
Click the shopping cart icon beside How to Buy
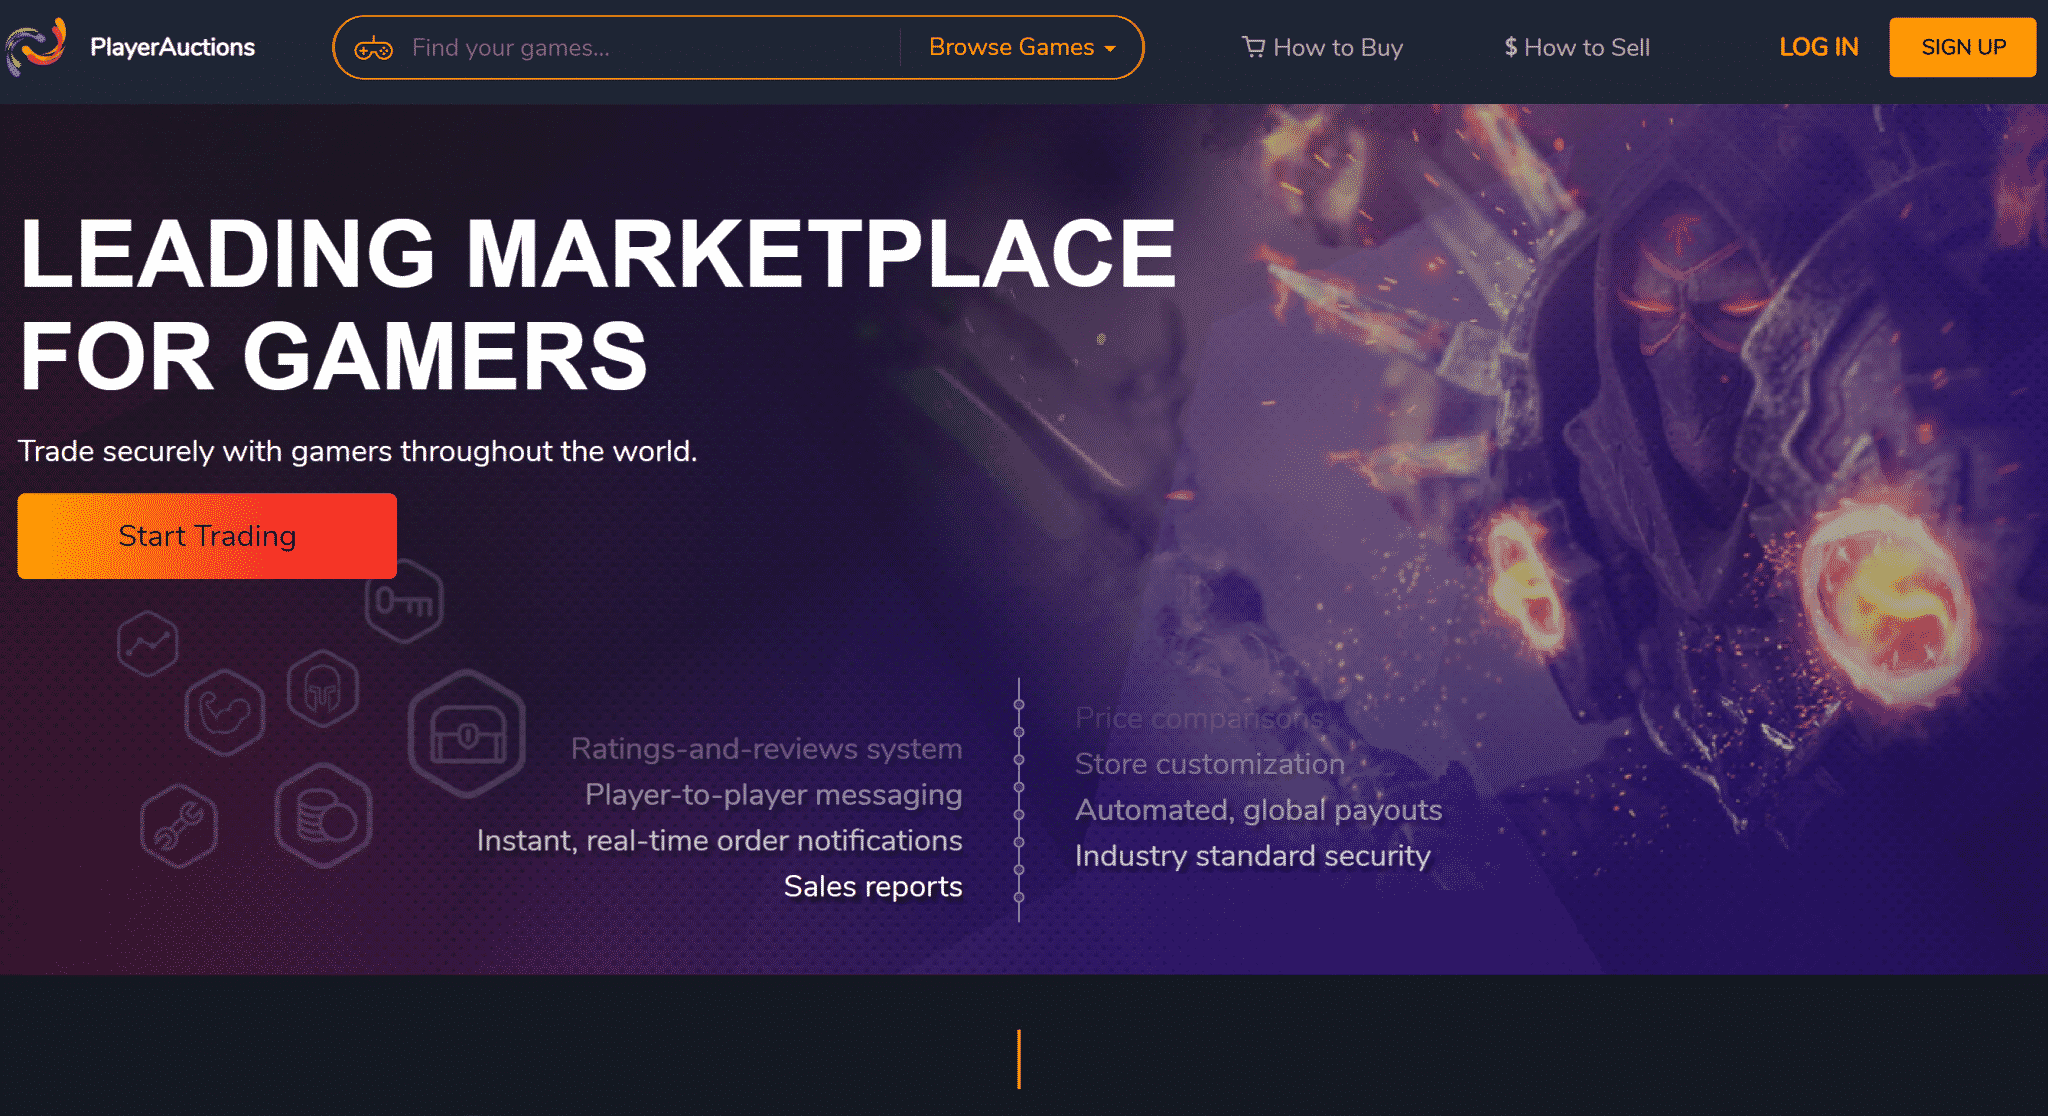click(x=1253, y=47)
